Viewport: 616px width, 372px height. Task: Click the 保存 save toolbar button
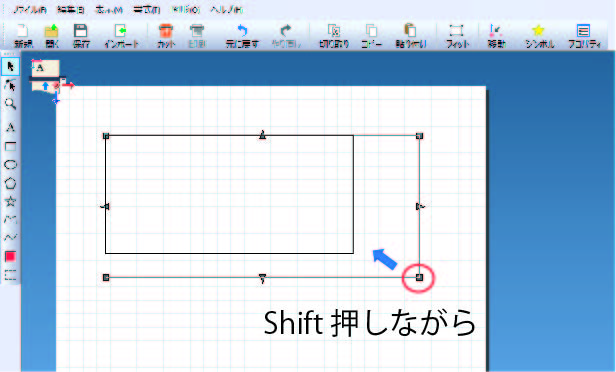click(81, 36)
